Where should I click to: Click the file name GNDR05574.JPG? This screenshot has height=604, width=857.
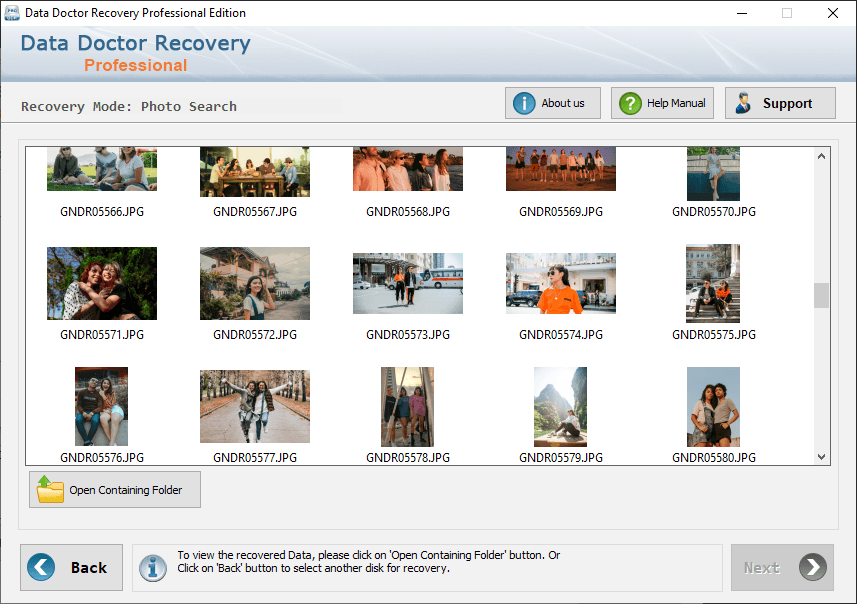pos(561,335)
